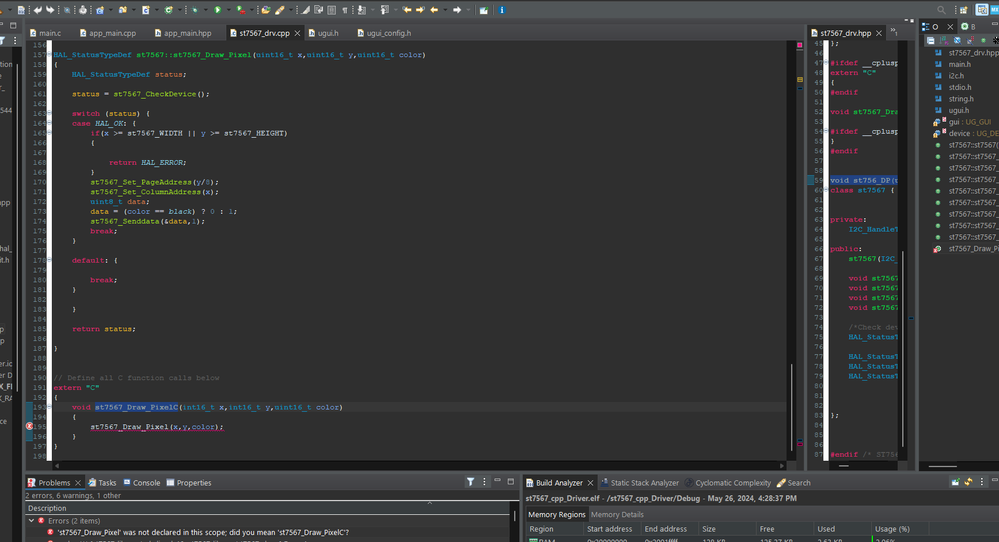Click the External Tools run icon
999x542 pixels.
pos(241,10)
